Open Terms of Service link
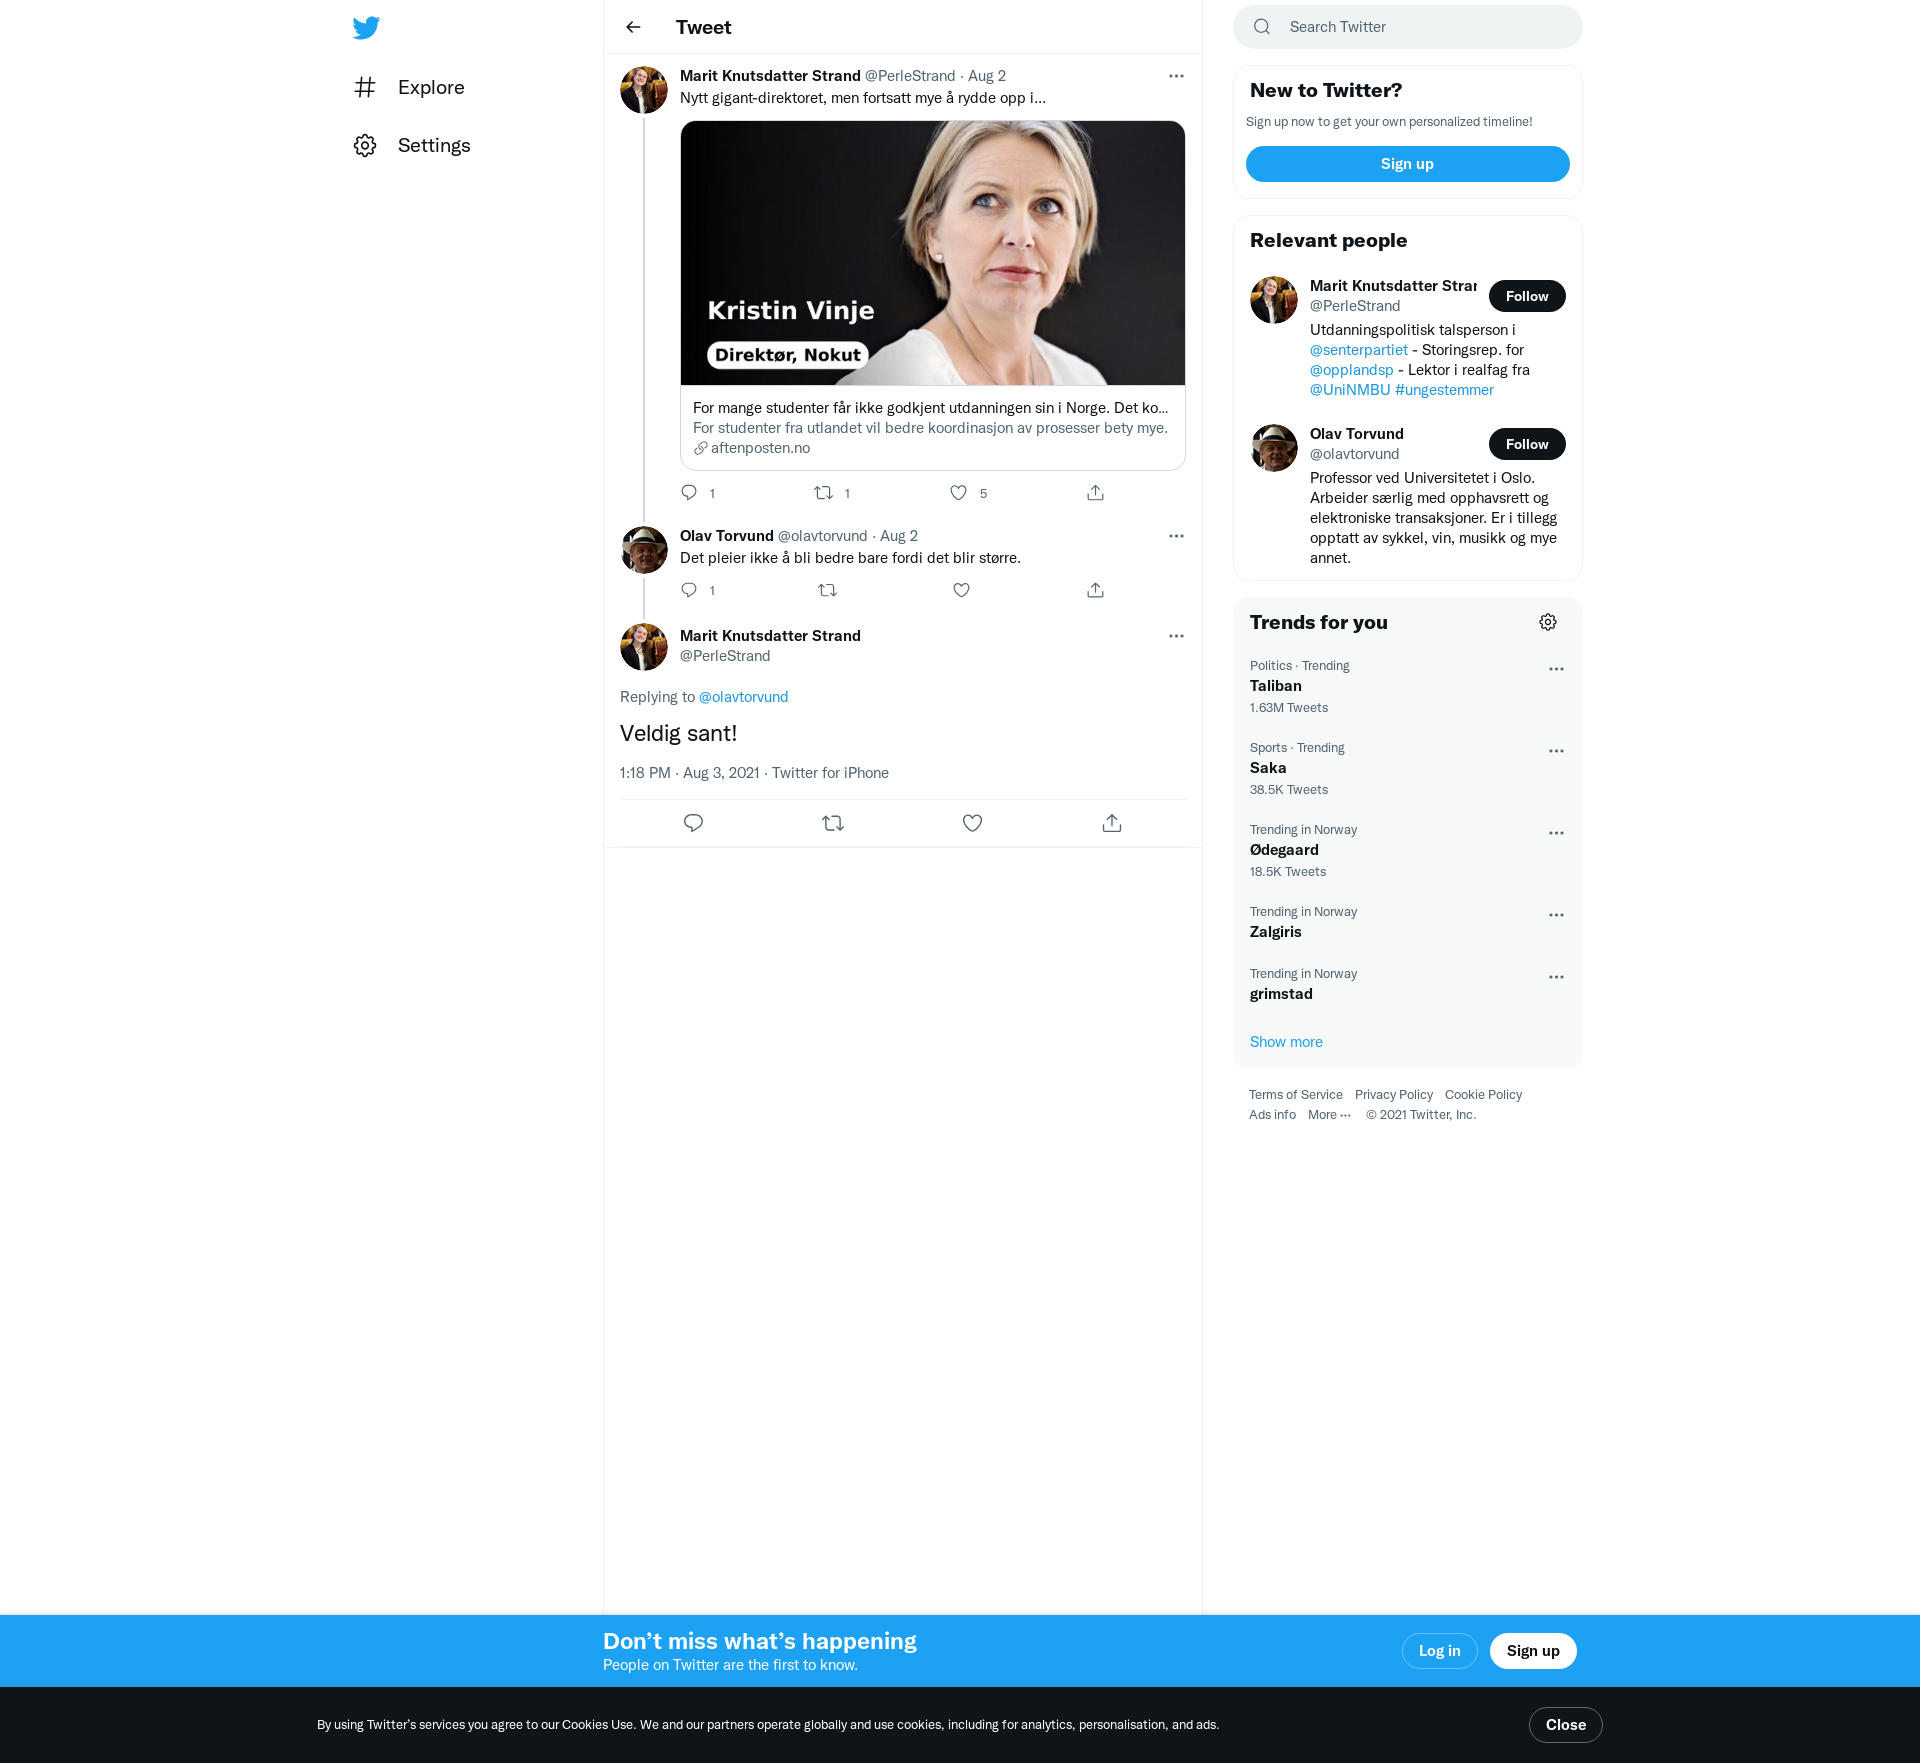The width and height of the screenshot is (1920, 1763). 1296,1095
